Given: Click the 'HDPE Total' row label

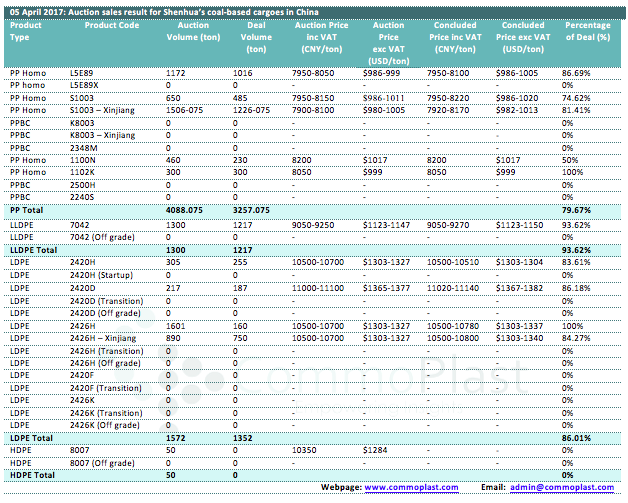Looking at the screenshot, I should point(30,475).
